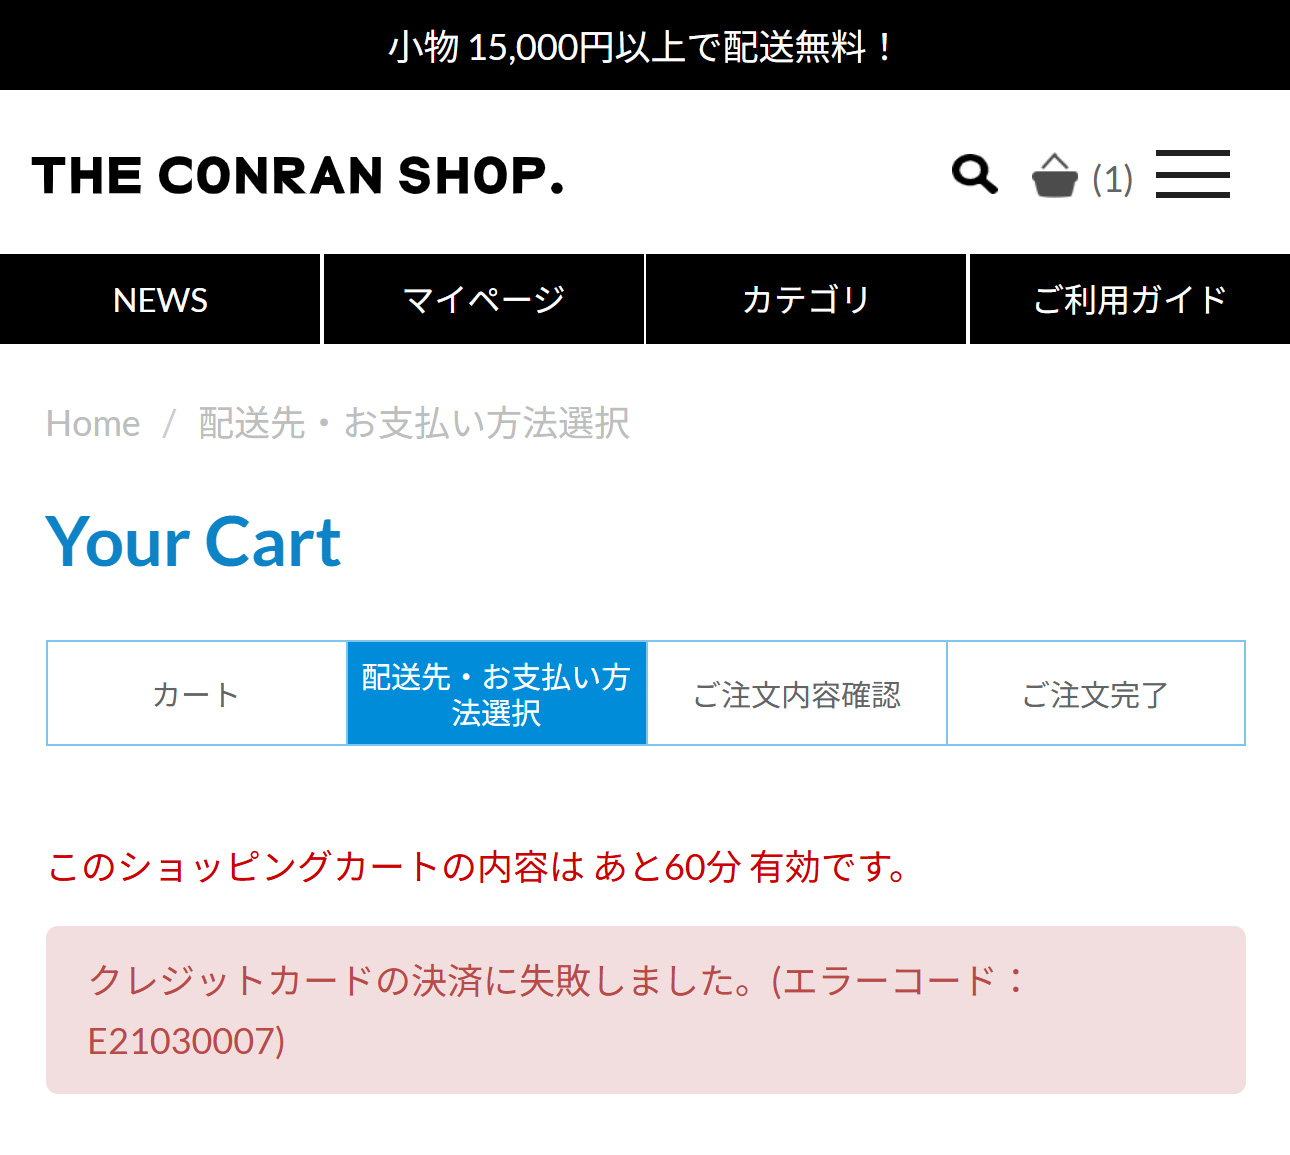
Task: Click the Your Cart heading
Action: pos(194,542)
